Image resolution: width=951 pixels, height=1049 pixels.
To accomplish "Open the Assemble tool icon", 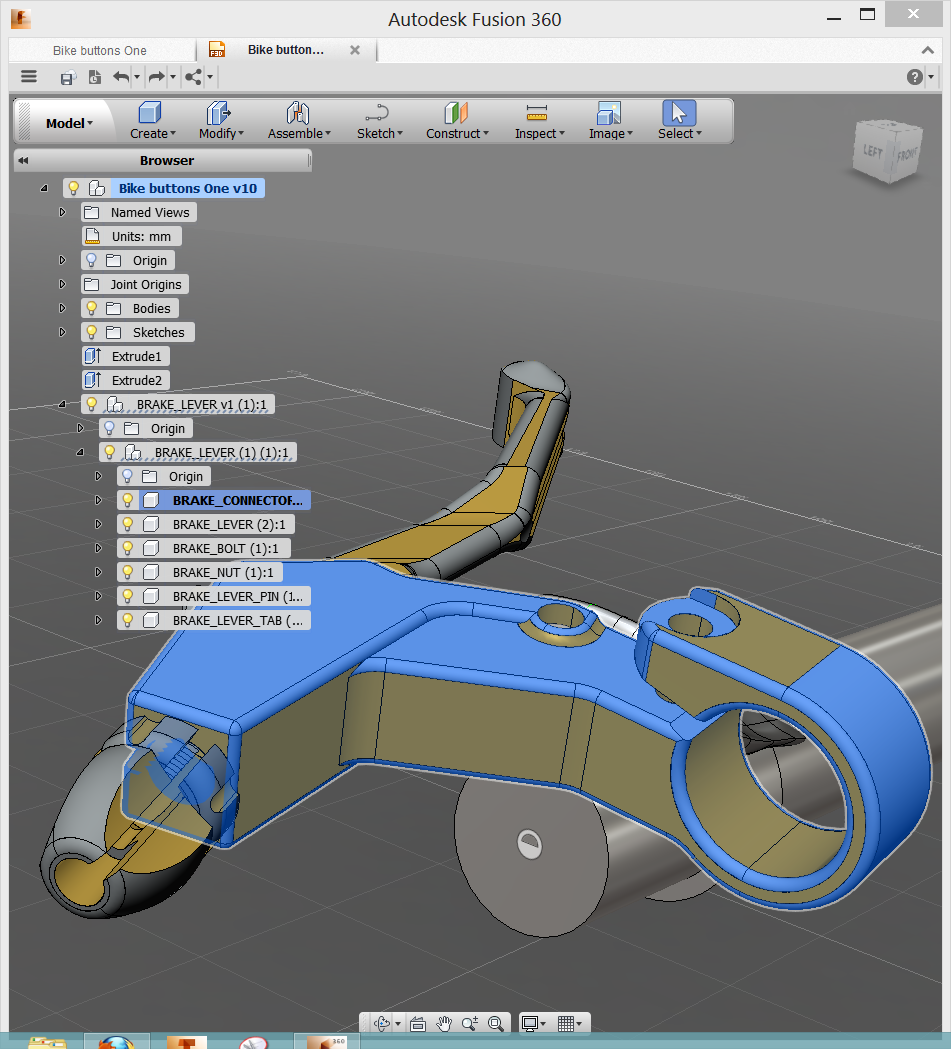I will [298, 112].
